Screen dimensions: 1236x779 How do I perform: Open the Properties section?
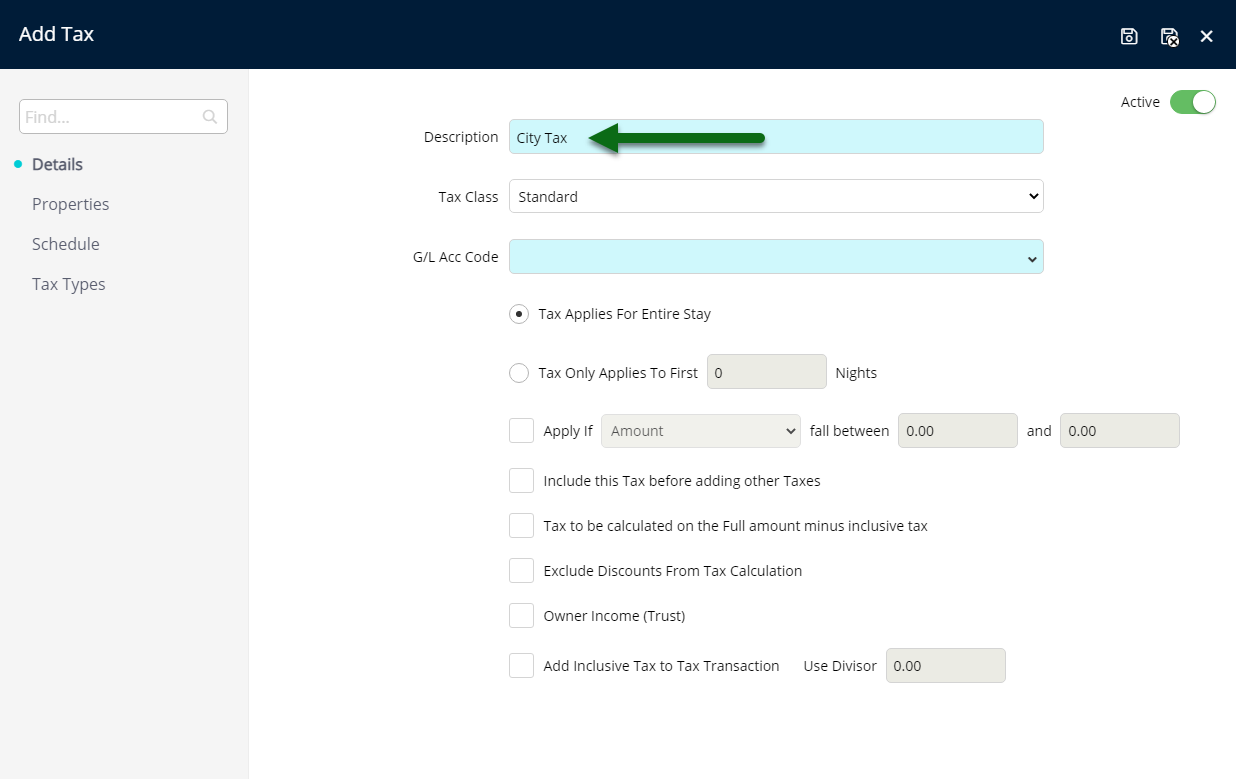tap(71, 204)
